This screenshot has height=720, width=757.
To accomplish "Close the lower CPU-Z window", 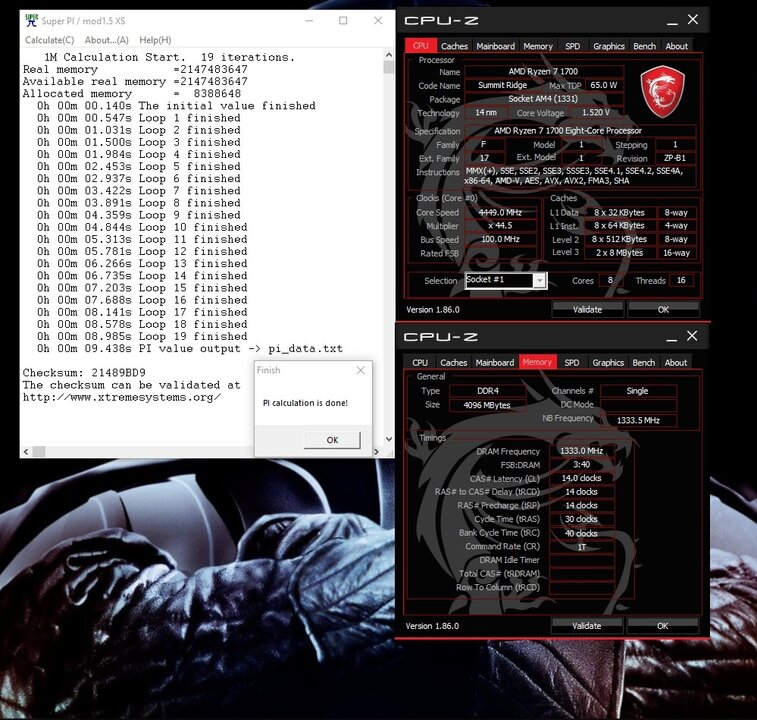I will (692, 336).
